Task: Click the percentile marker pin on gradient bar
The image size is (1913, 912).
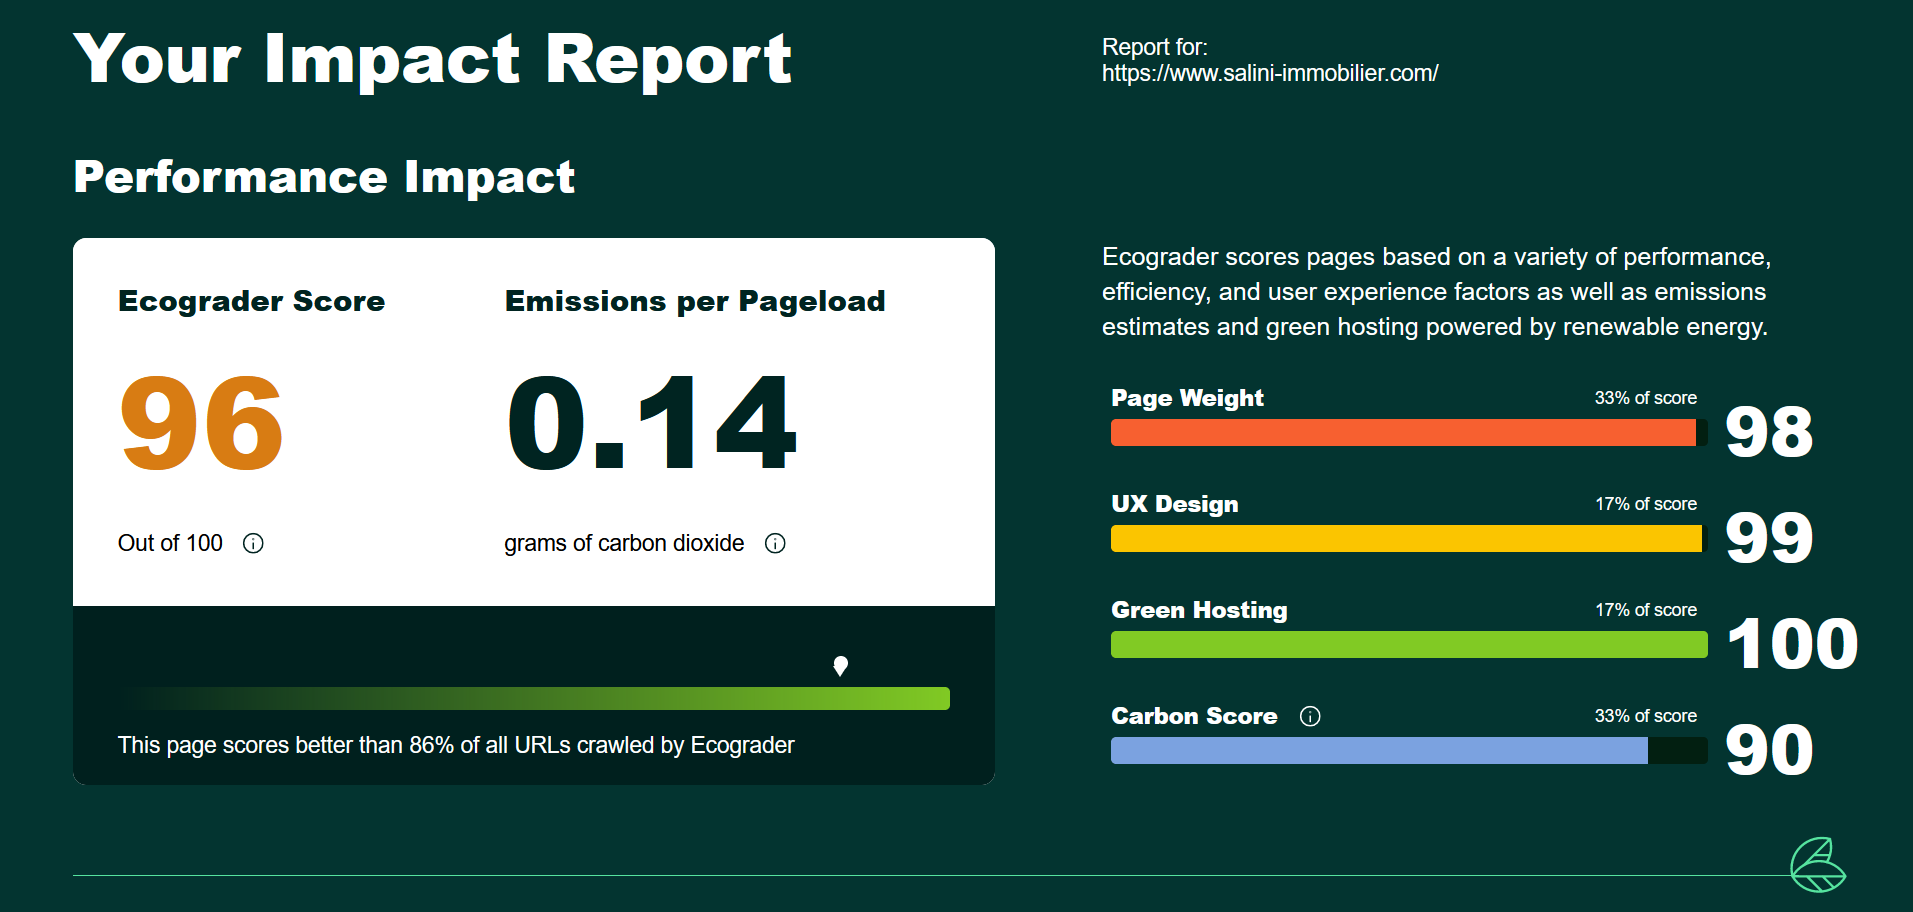Action: [841, 666]
